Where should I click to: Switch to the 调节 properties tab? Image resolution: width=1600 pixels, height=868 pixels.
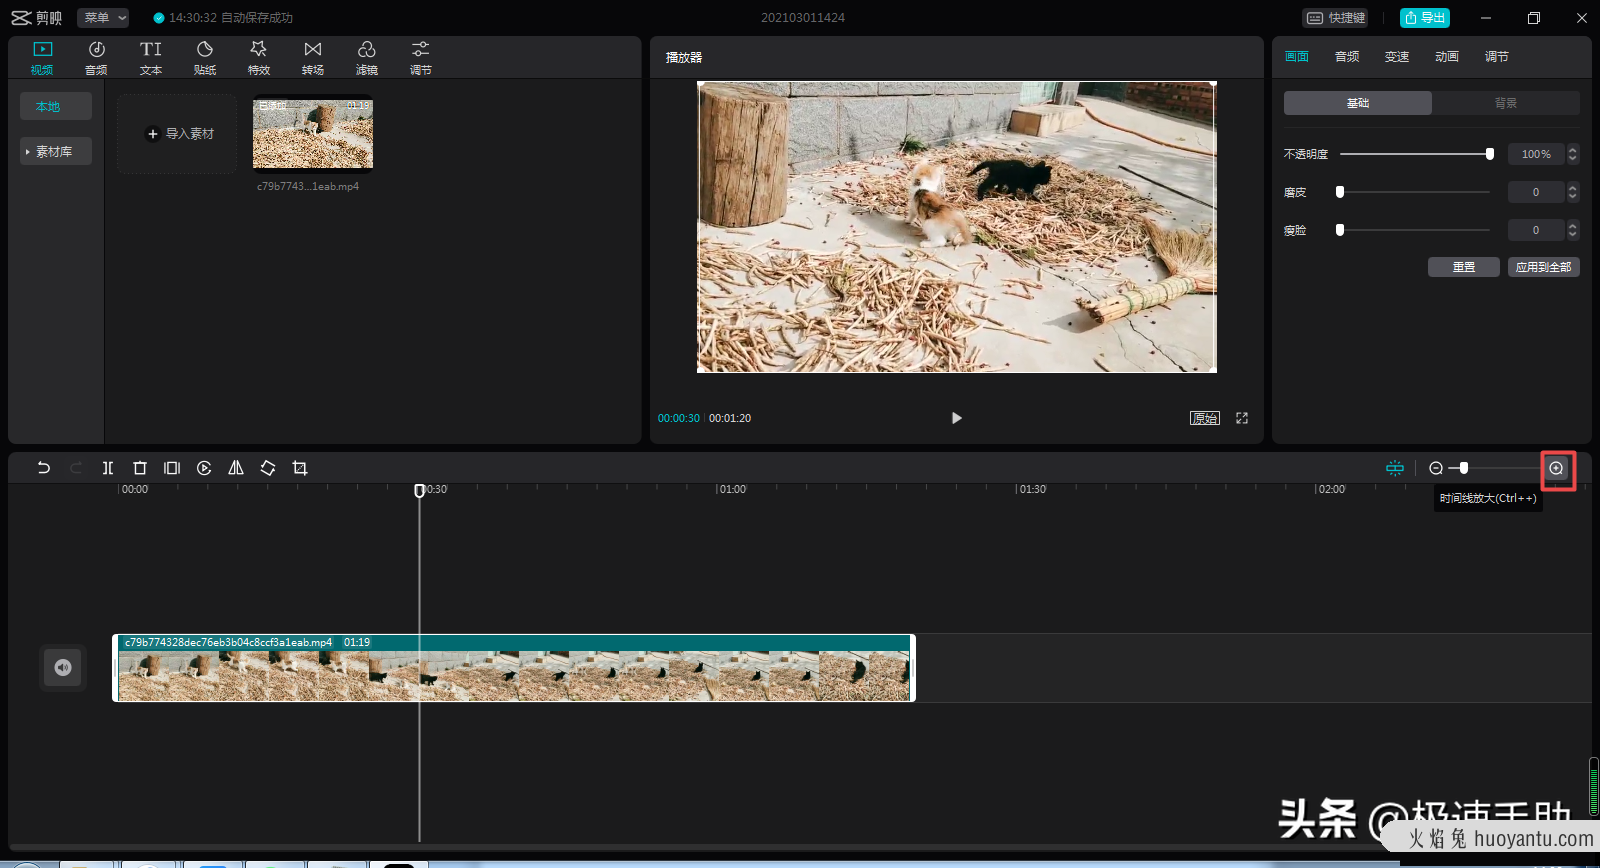tap(1497, 57)
